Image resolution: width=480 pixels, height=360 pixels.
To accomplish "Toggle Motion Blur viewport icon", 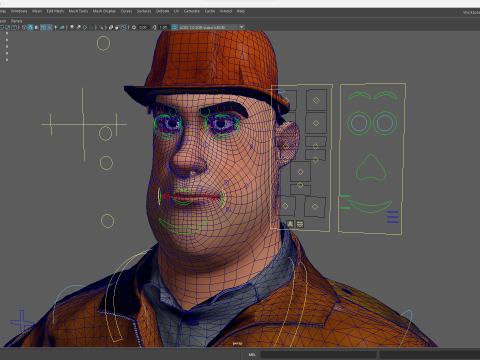I will tap(78, 27).
